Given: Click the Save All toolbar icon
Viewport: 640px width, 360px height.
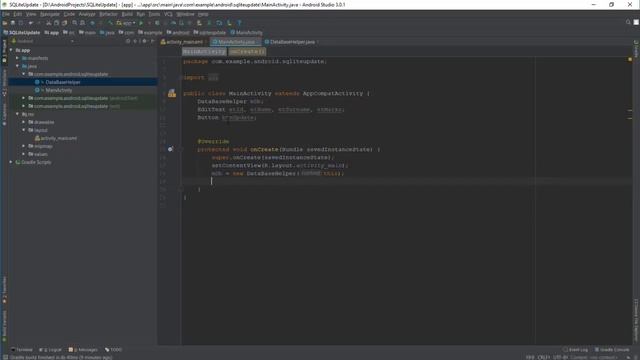Looking at the screenshot, I should pyautogui.click(x=13, y=23).
